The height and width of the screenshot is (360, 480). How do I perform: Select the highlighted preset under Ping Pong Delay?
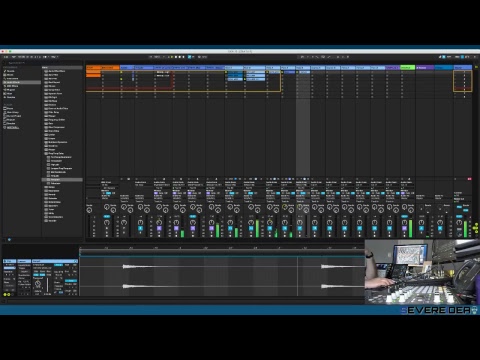62,179
